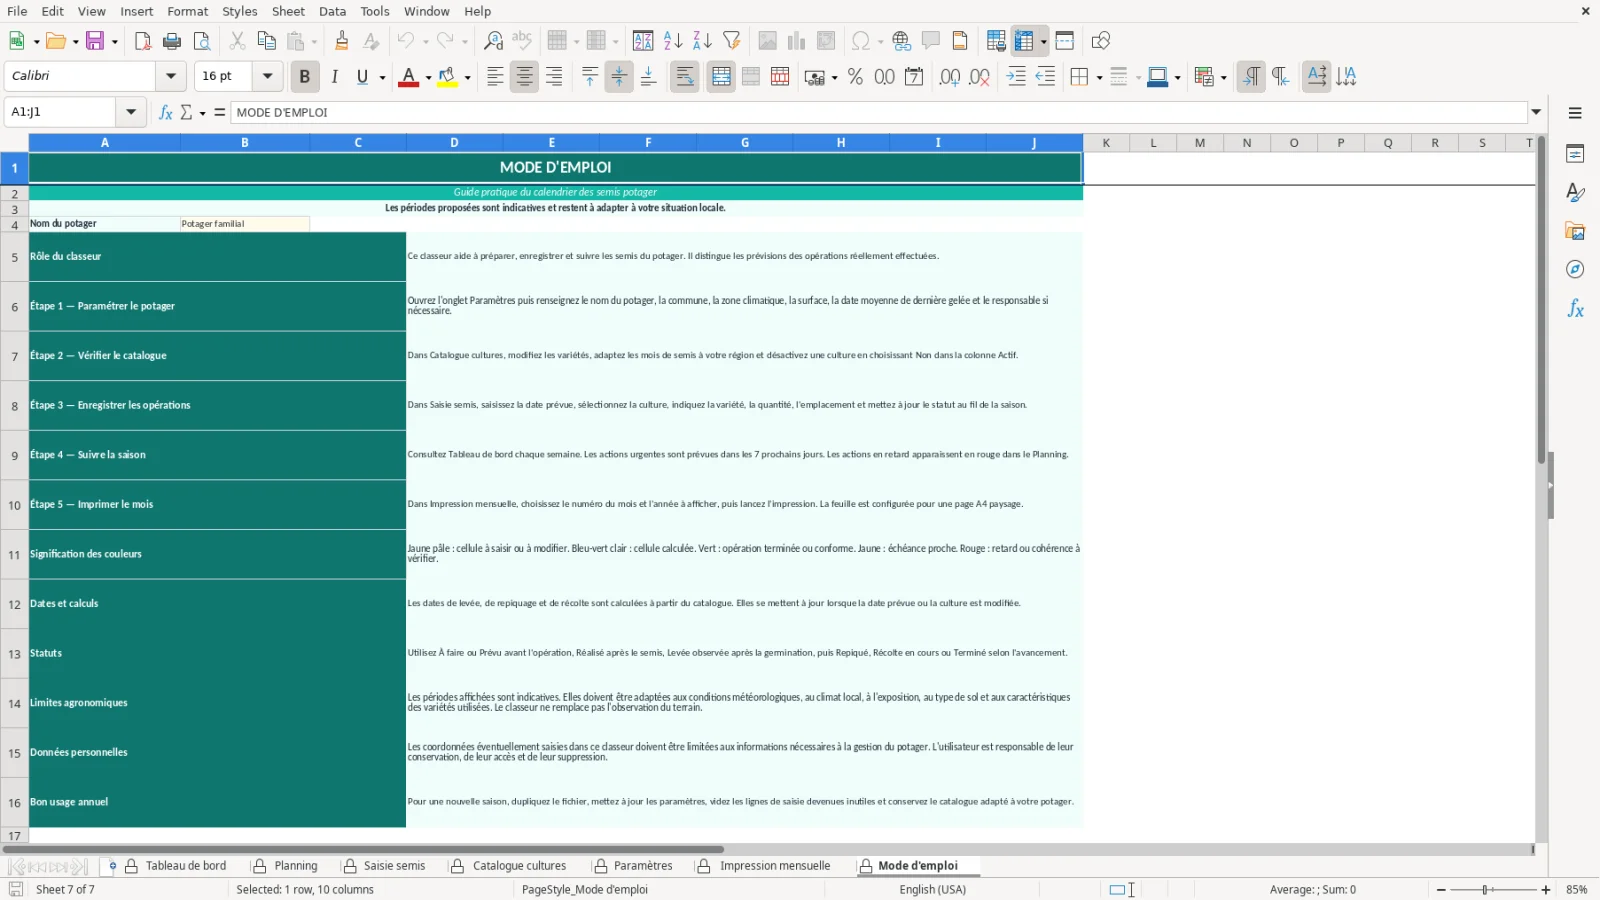
Task: Open the font color dropdown arrow
Action: pos(428,77)
